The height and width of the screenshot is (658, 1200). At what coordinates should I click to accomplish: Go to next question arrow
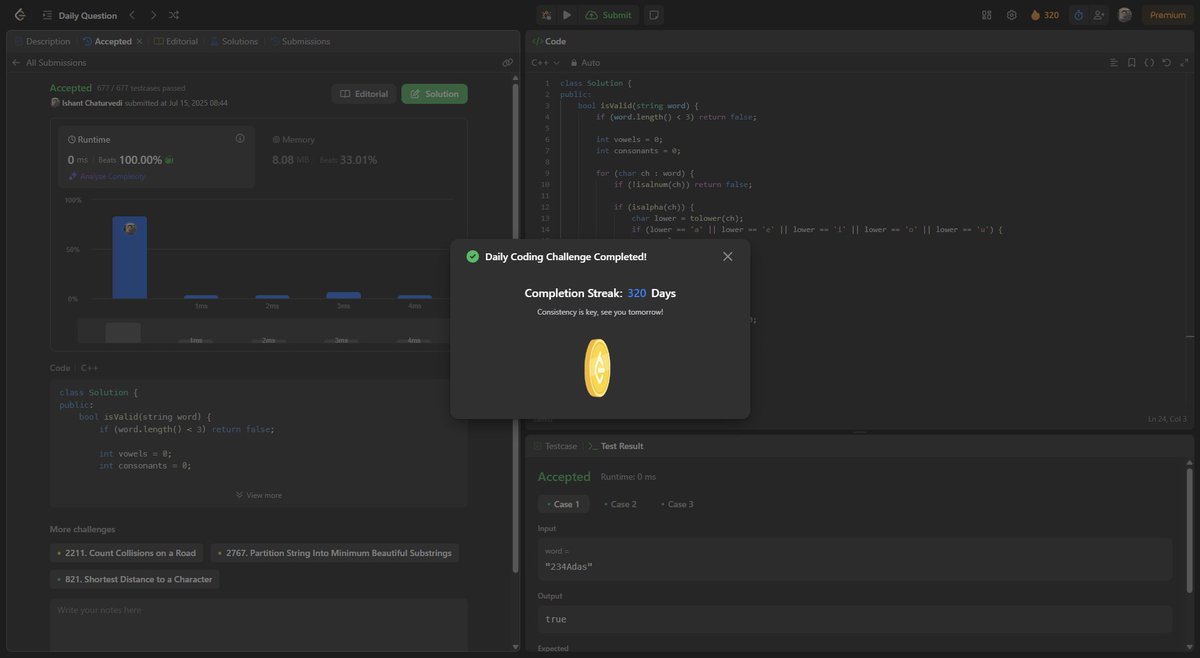click(x=153, y=15)
